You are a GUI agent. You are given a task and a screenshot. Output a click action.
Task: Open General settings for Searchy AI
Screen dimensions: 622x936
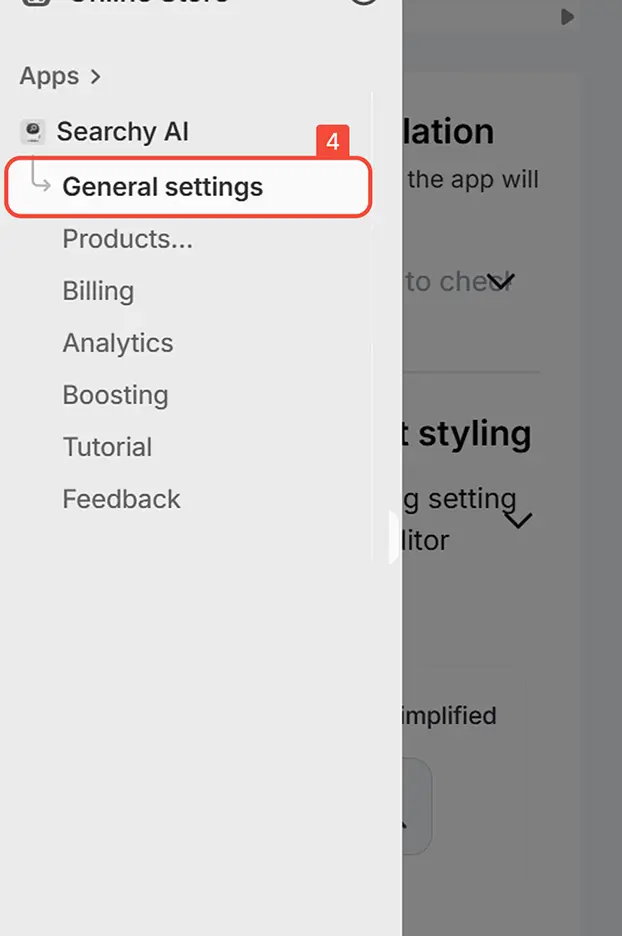[x=162, y=186]
